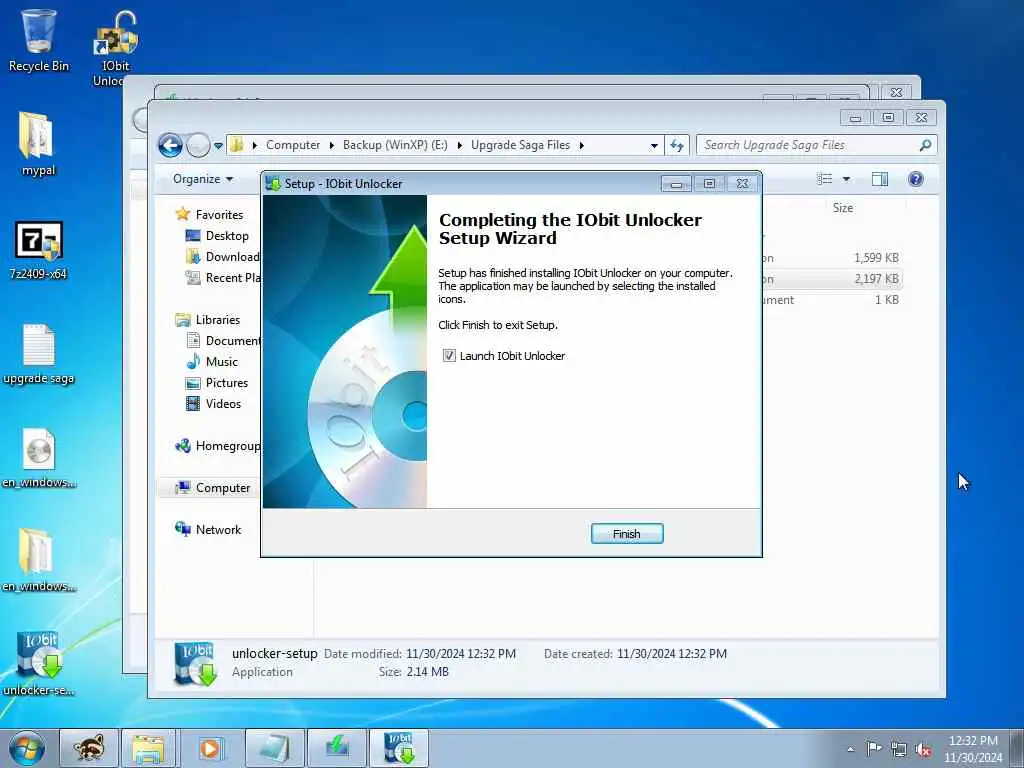Uncheck Launch IObit Unlocker checkbox
The image size is (1024, 768).
pos(449,356)
